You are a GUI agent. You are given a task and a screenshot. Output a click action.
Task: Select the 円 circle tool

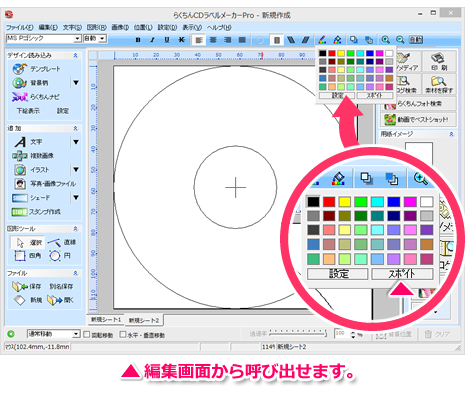60,256
